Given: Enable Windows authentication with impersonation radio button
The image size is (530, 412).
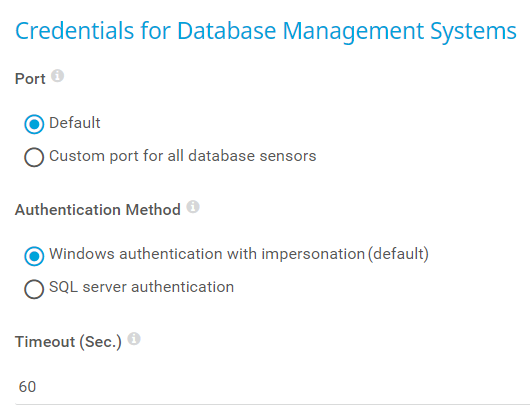Looking at the screenshot, I should (34, 256).
